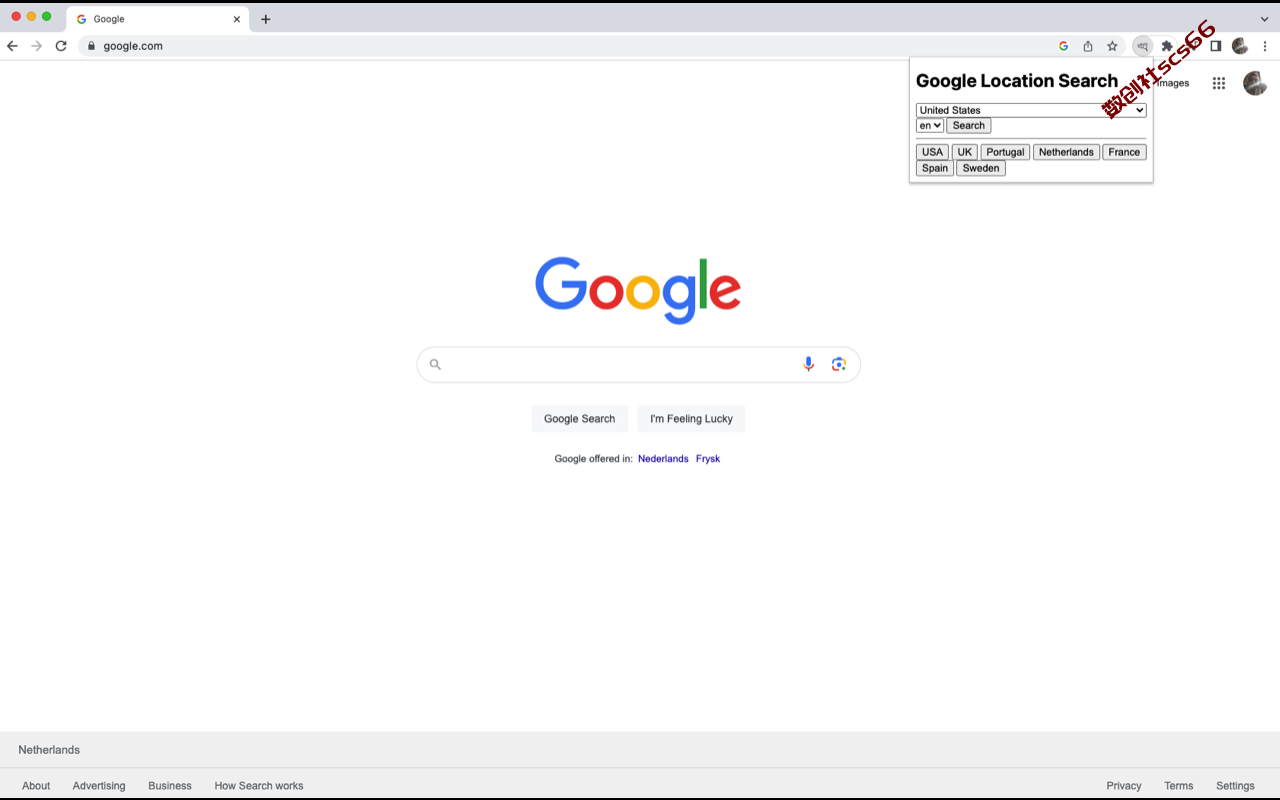This screenshot has width=1280, height=800.
Task: Toggle the browser side panel
Action: click(x=1216, y=46)
